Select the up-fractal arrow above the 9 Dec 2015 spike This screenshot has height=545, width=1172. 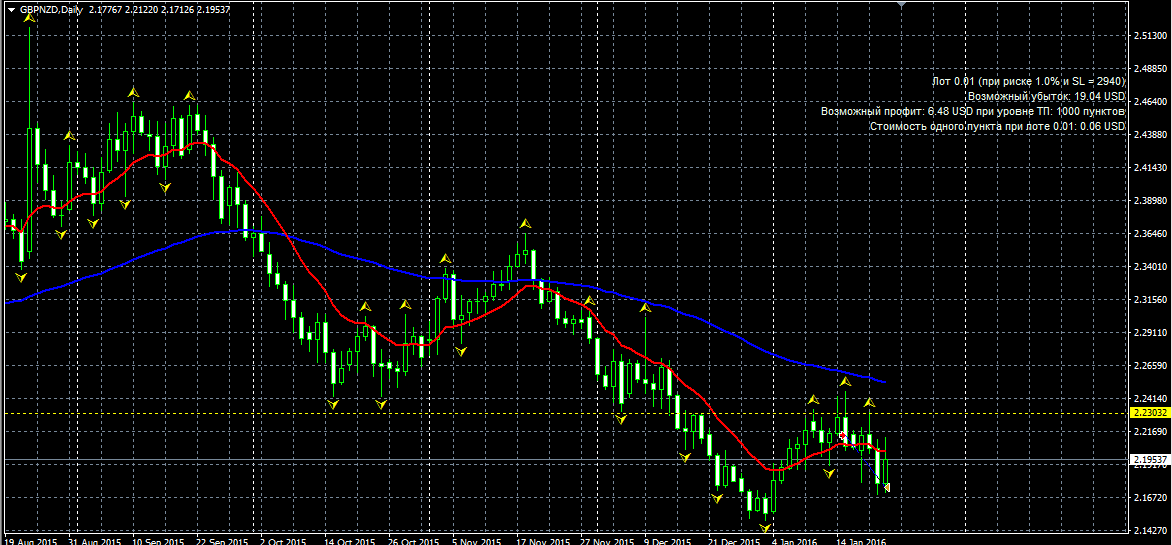coord(644,307)
